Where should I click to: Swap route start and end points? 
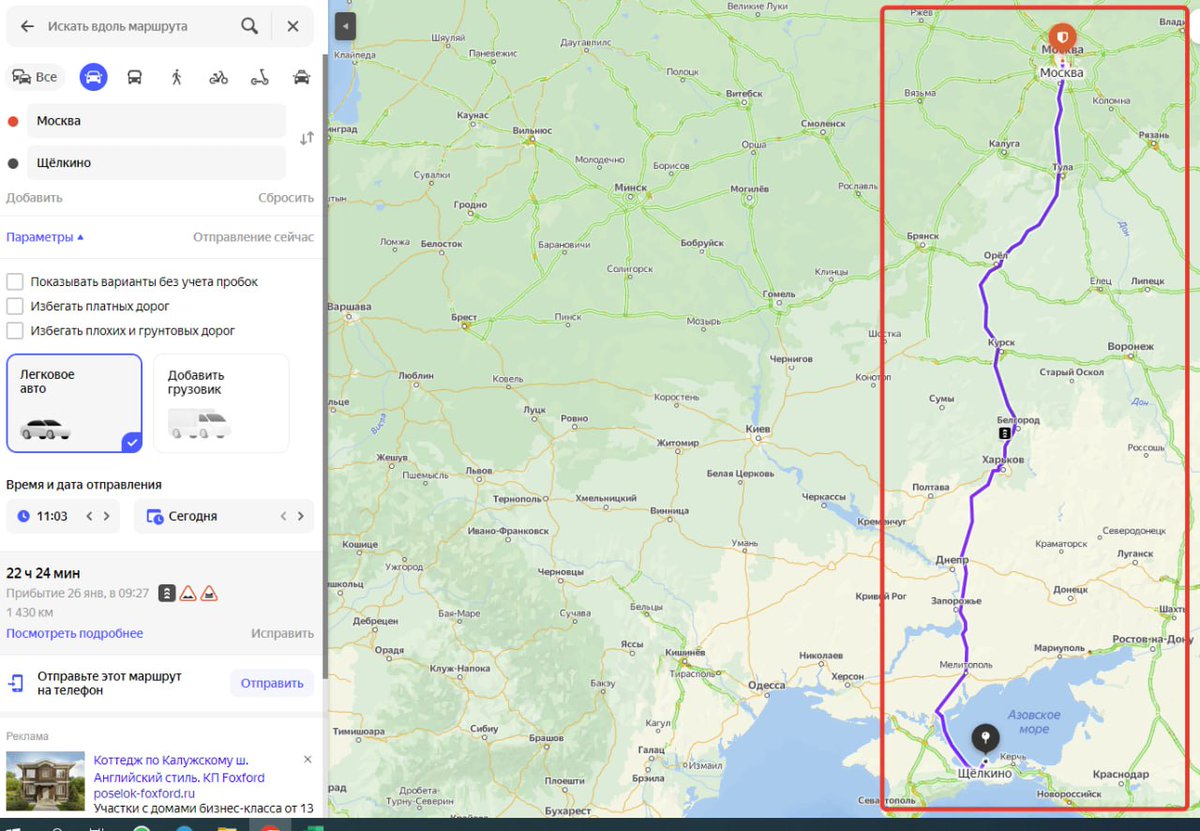pos(307,139)
